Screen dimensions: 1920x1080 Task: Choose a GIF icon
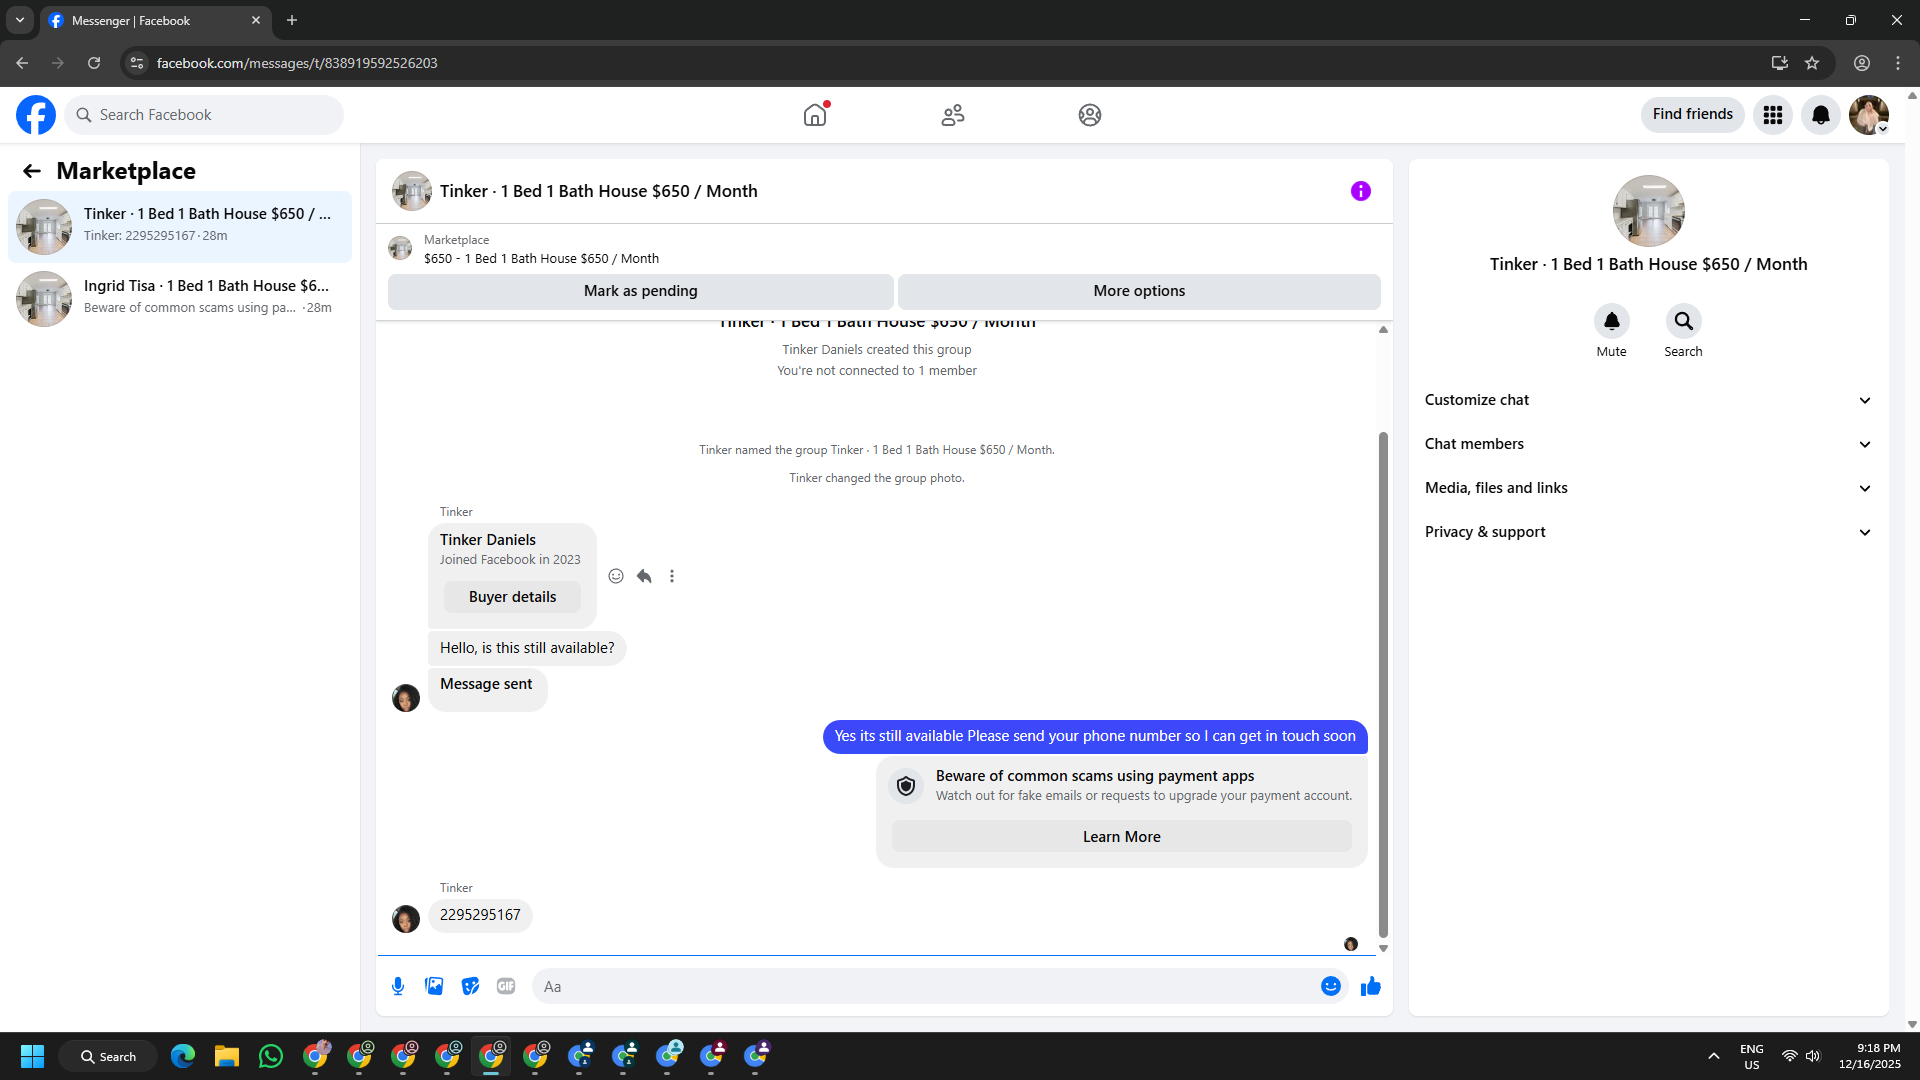click(x=506, y=986)
